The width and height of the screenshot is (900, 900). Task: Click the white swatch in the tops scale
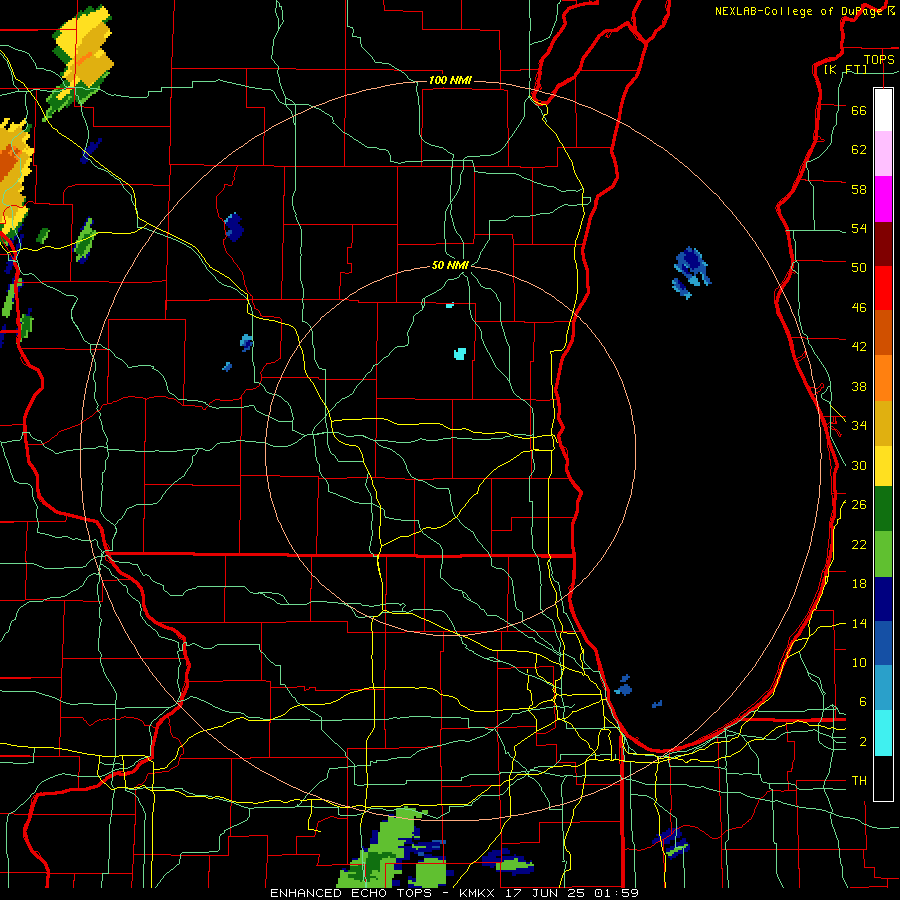click(883, 110)
